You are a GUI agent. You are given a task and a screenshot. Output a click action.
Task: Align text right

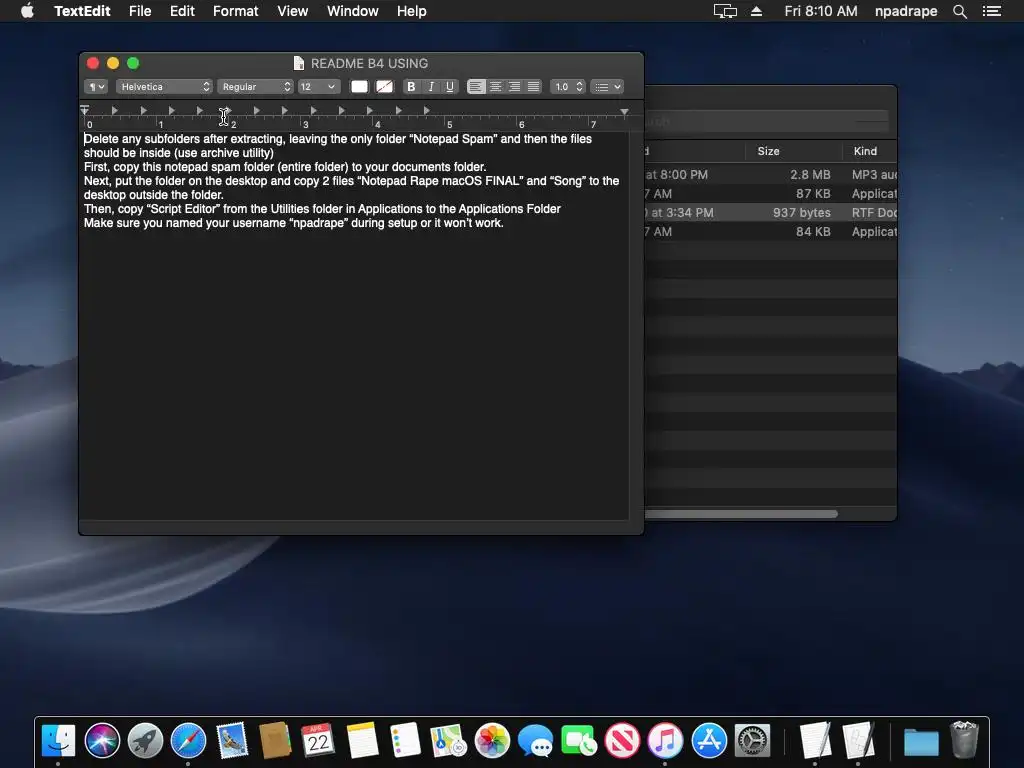tap(515, 87)
